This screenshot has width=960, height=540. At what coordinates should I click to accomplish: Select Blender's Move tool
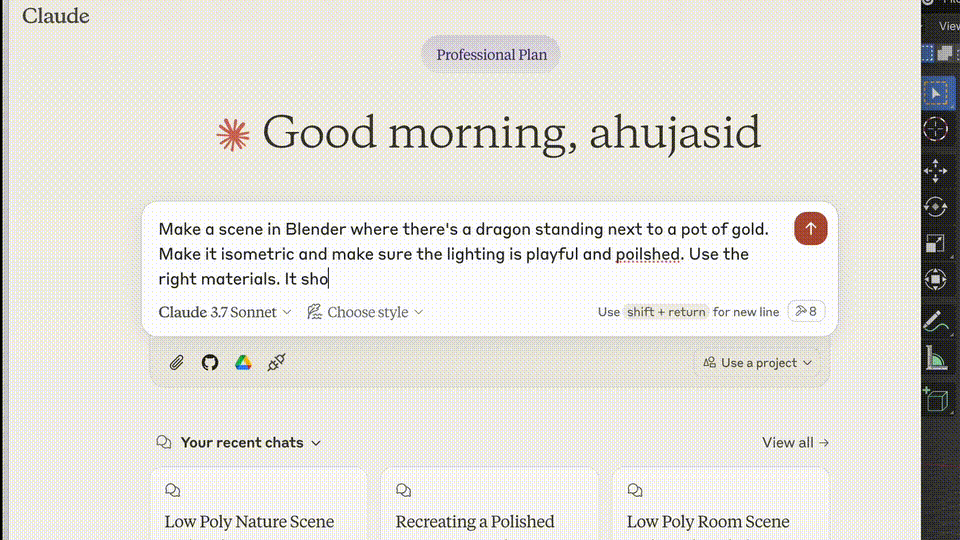(936, 171)
